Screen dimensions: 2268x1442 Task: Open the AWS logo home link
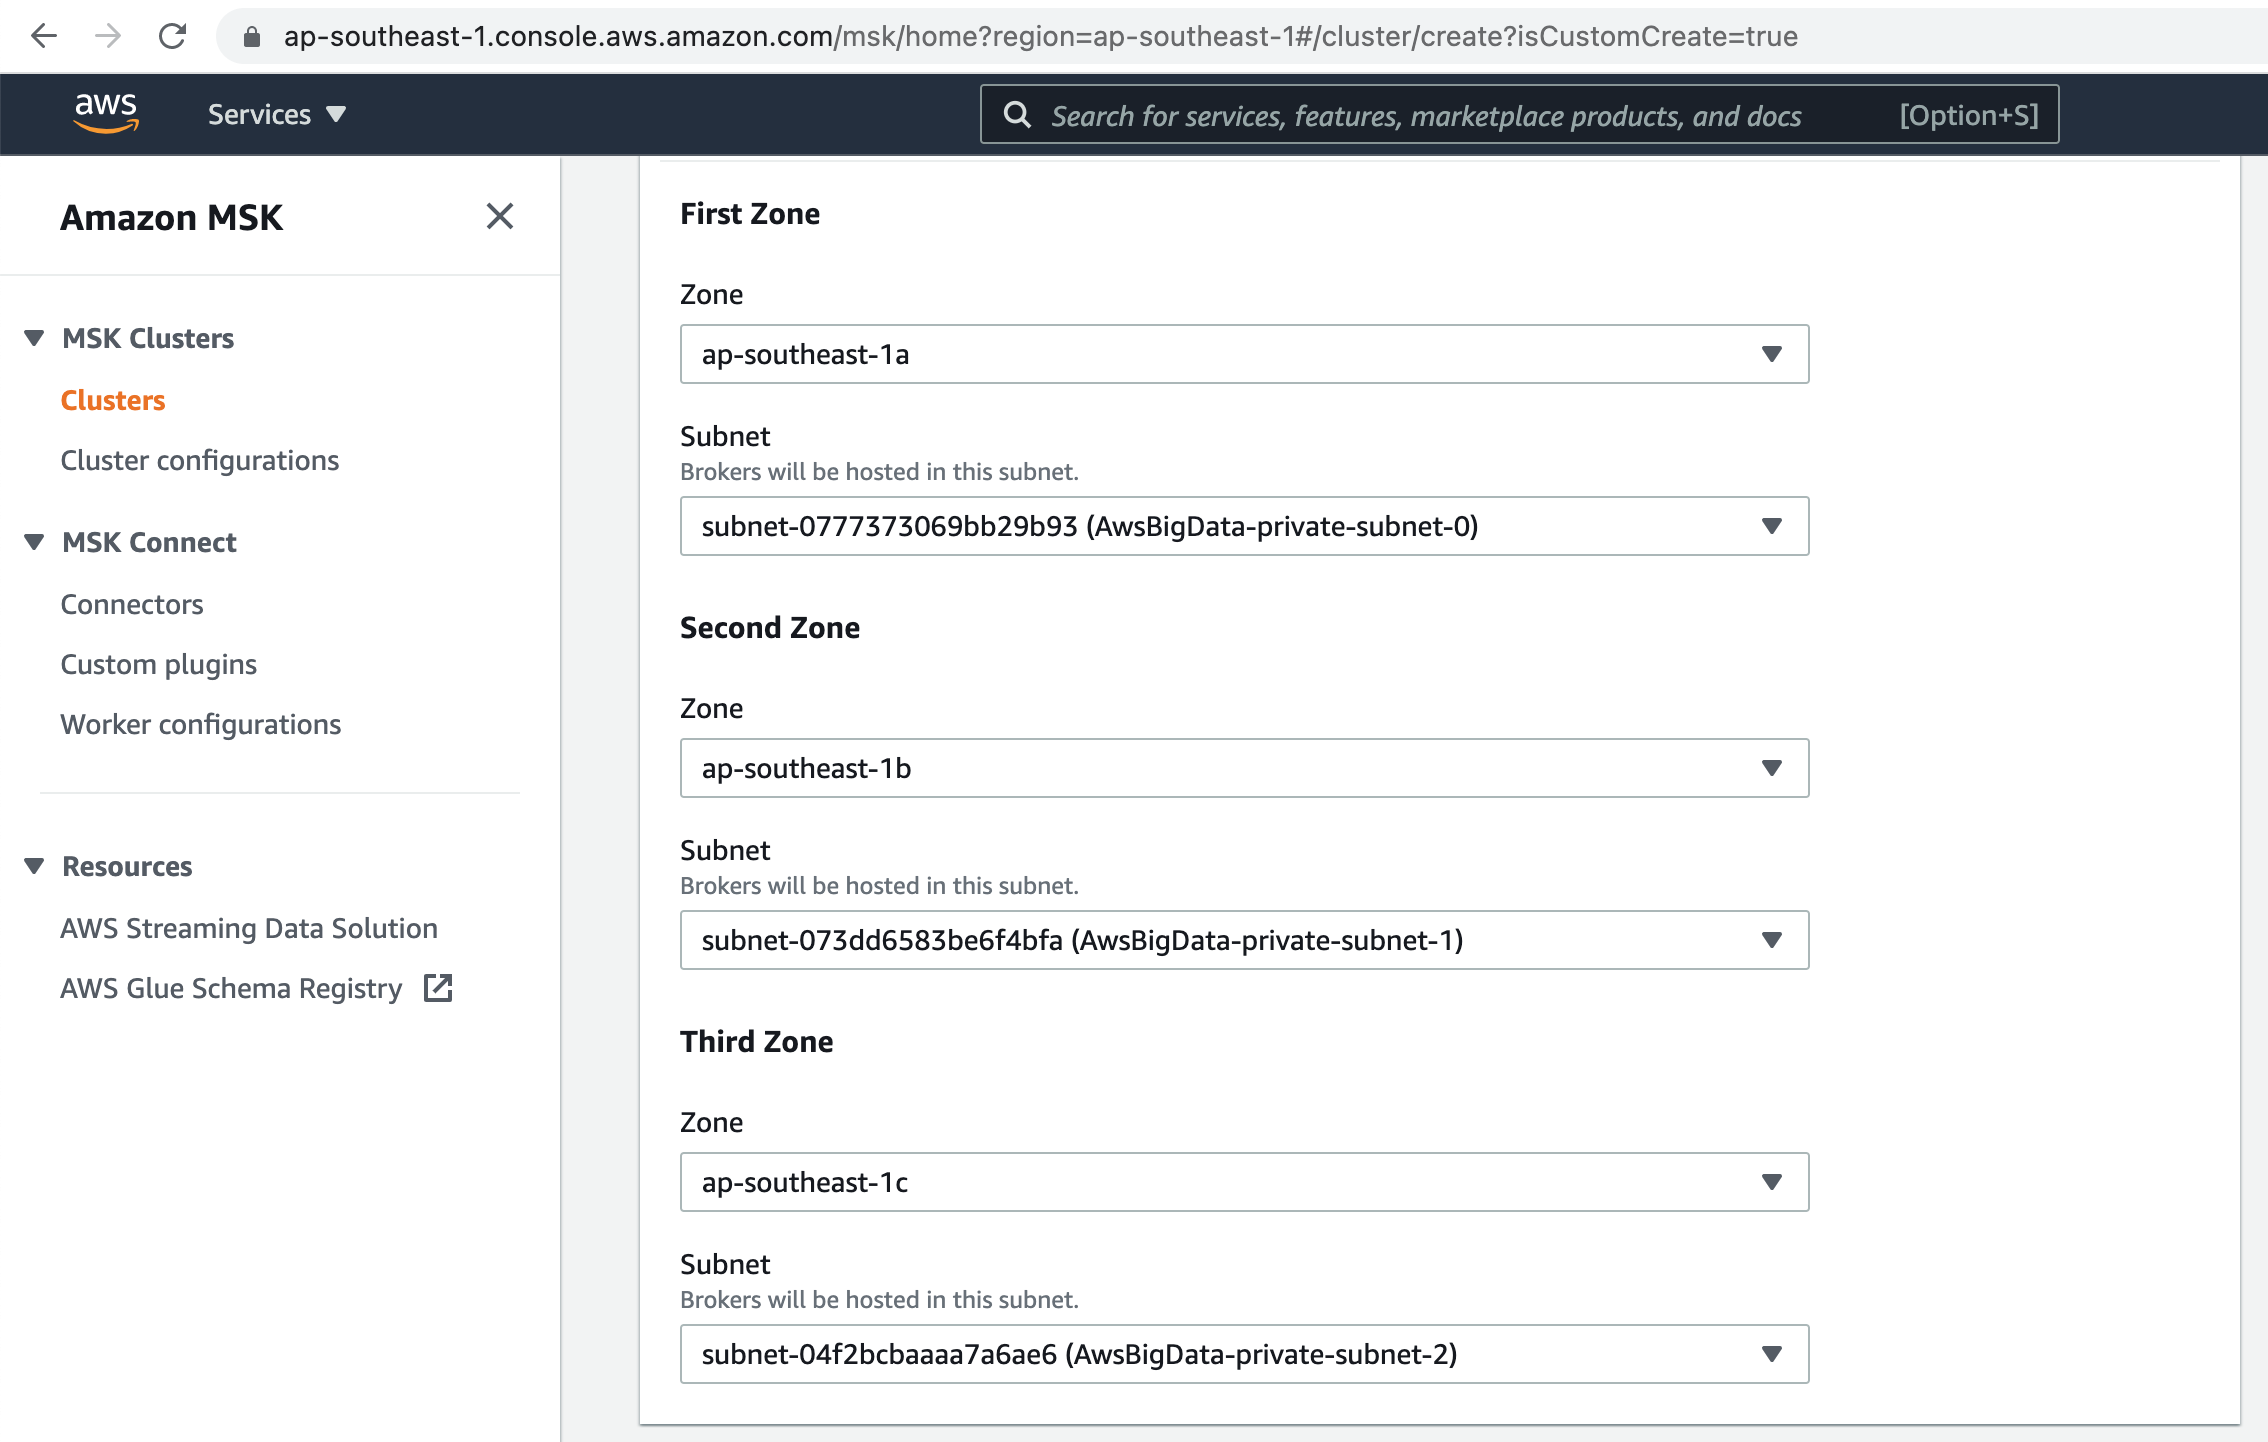pos(106,113)
